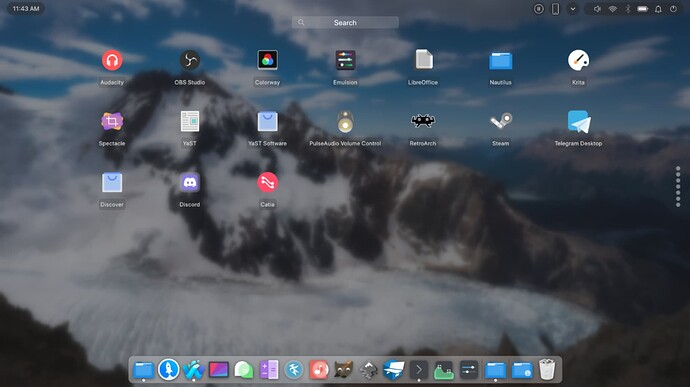690x387 pixels.
Task: Launch the Colorway app
Action: (268, 60)
